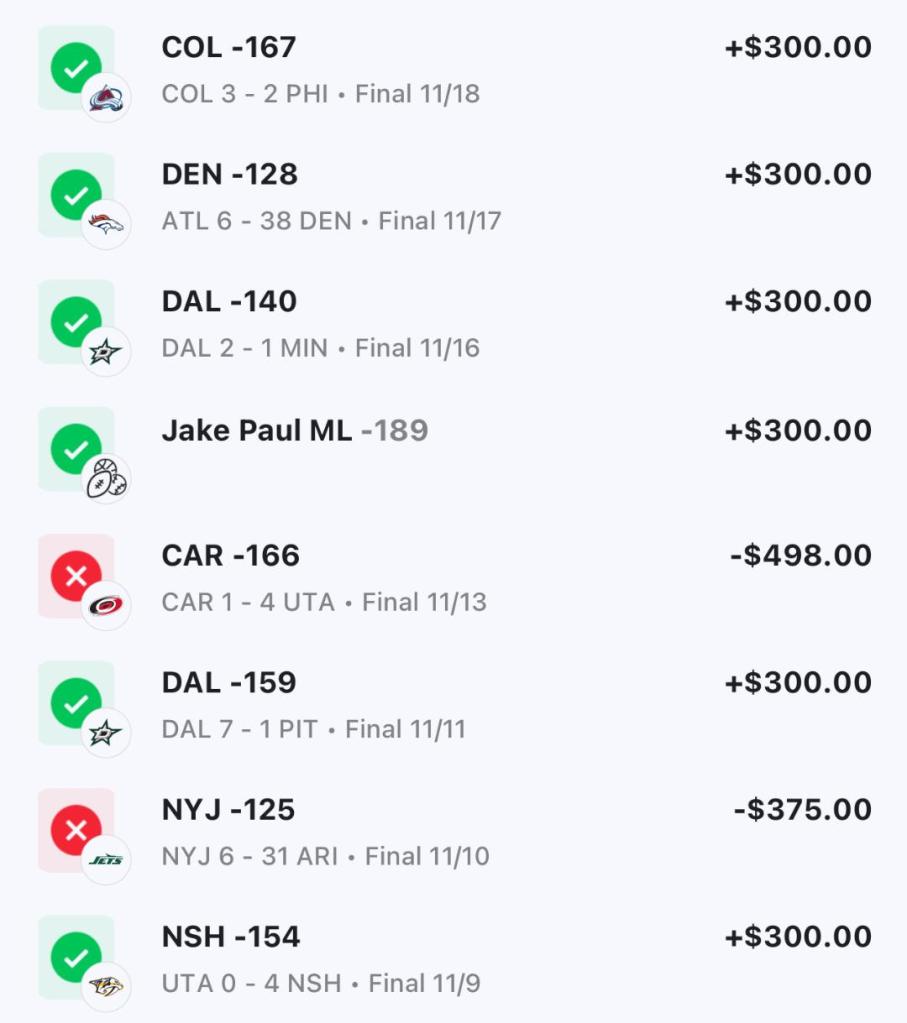Click the Denver Broncos team logo
907x1023 pixels.
[x=105, y=225]
